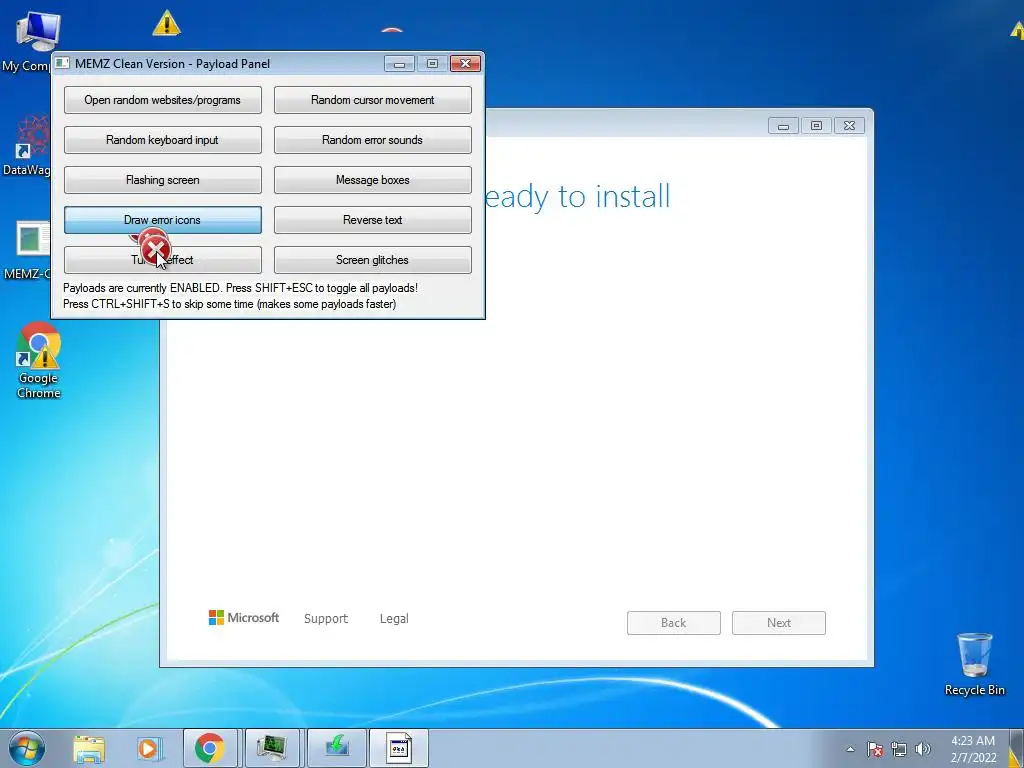Open the Legal link in installer
This screenshot has height=768, width=1024.
(394, 618)
